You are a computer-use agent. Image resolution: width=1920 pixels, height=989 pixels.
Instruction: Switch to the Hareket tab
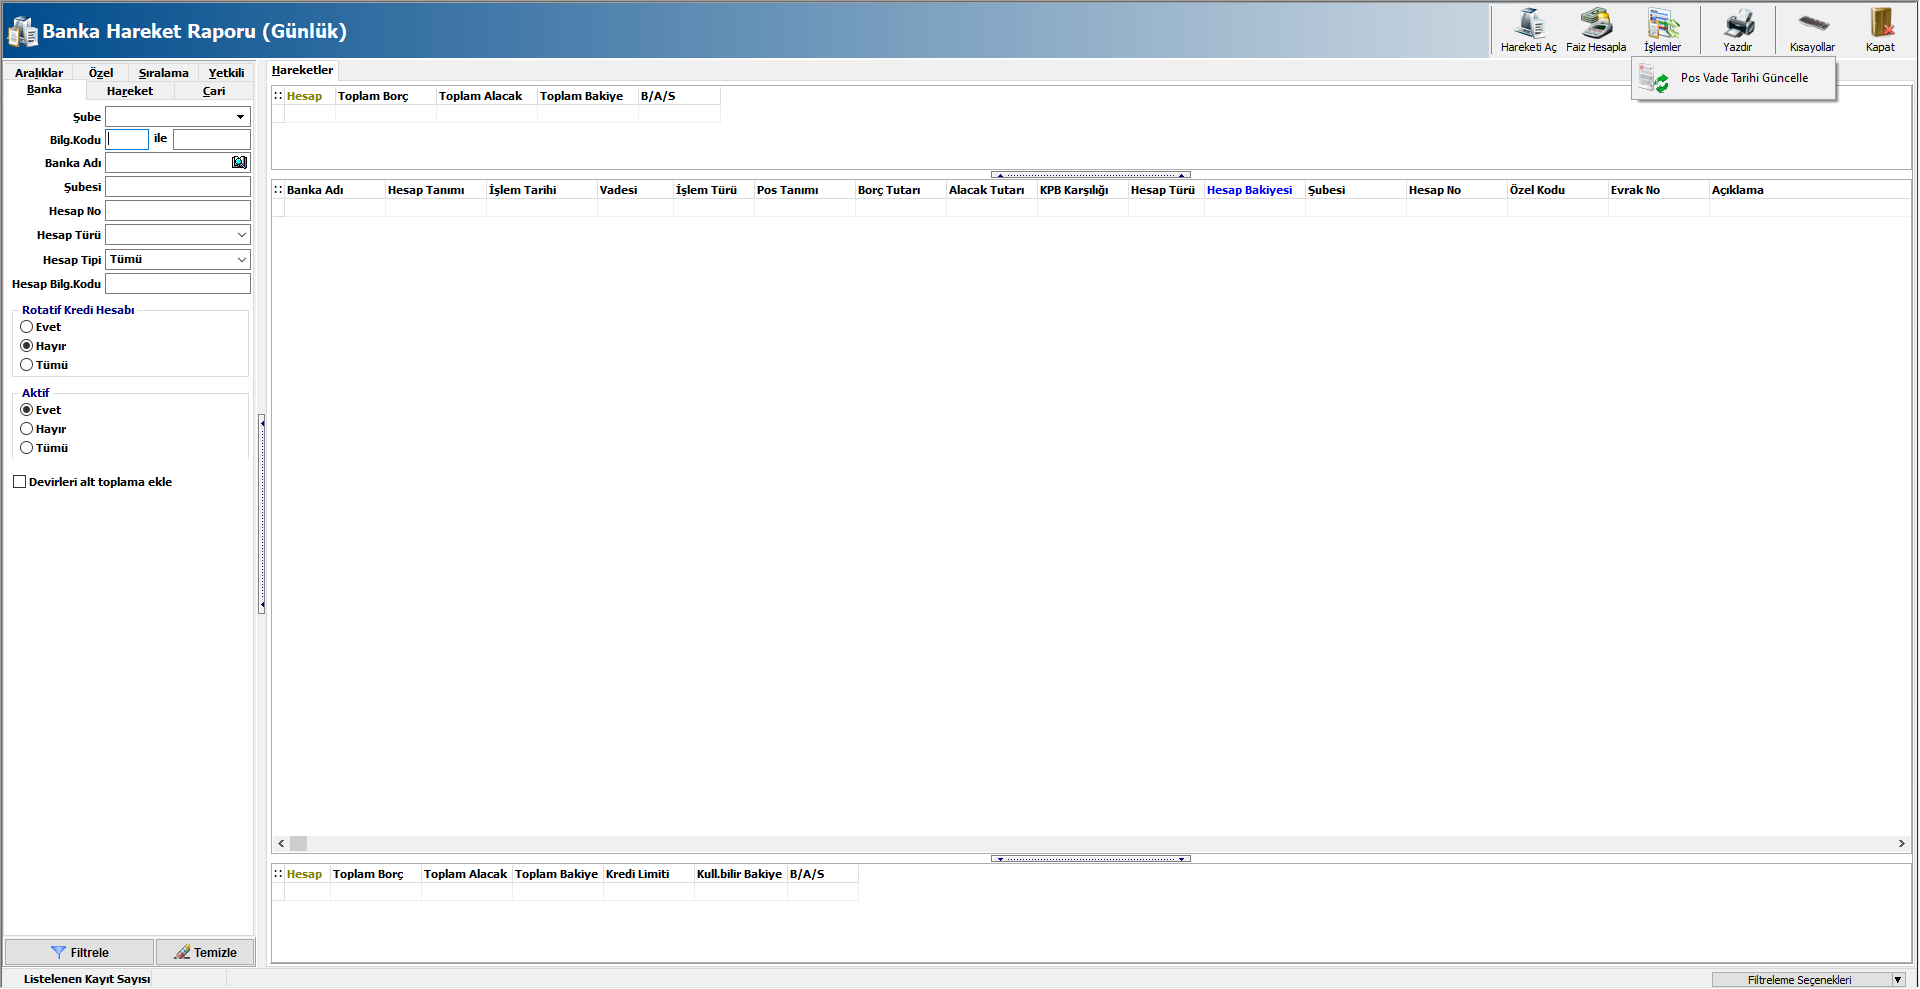pos(130,91)
